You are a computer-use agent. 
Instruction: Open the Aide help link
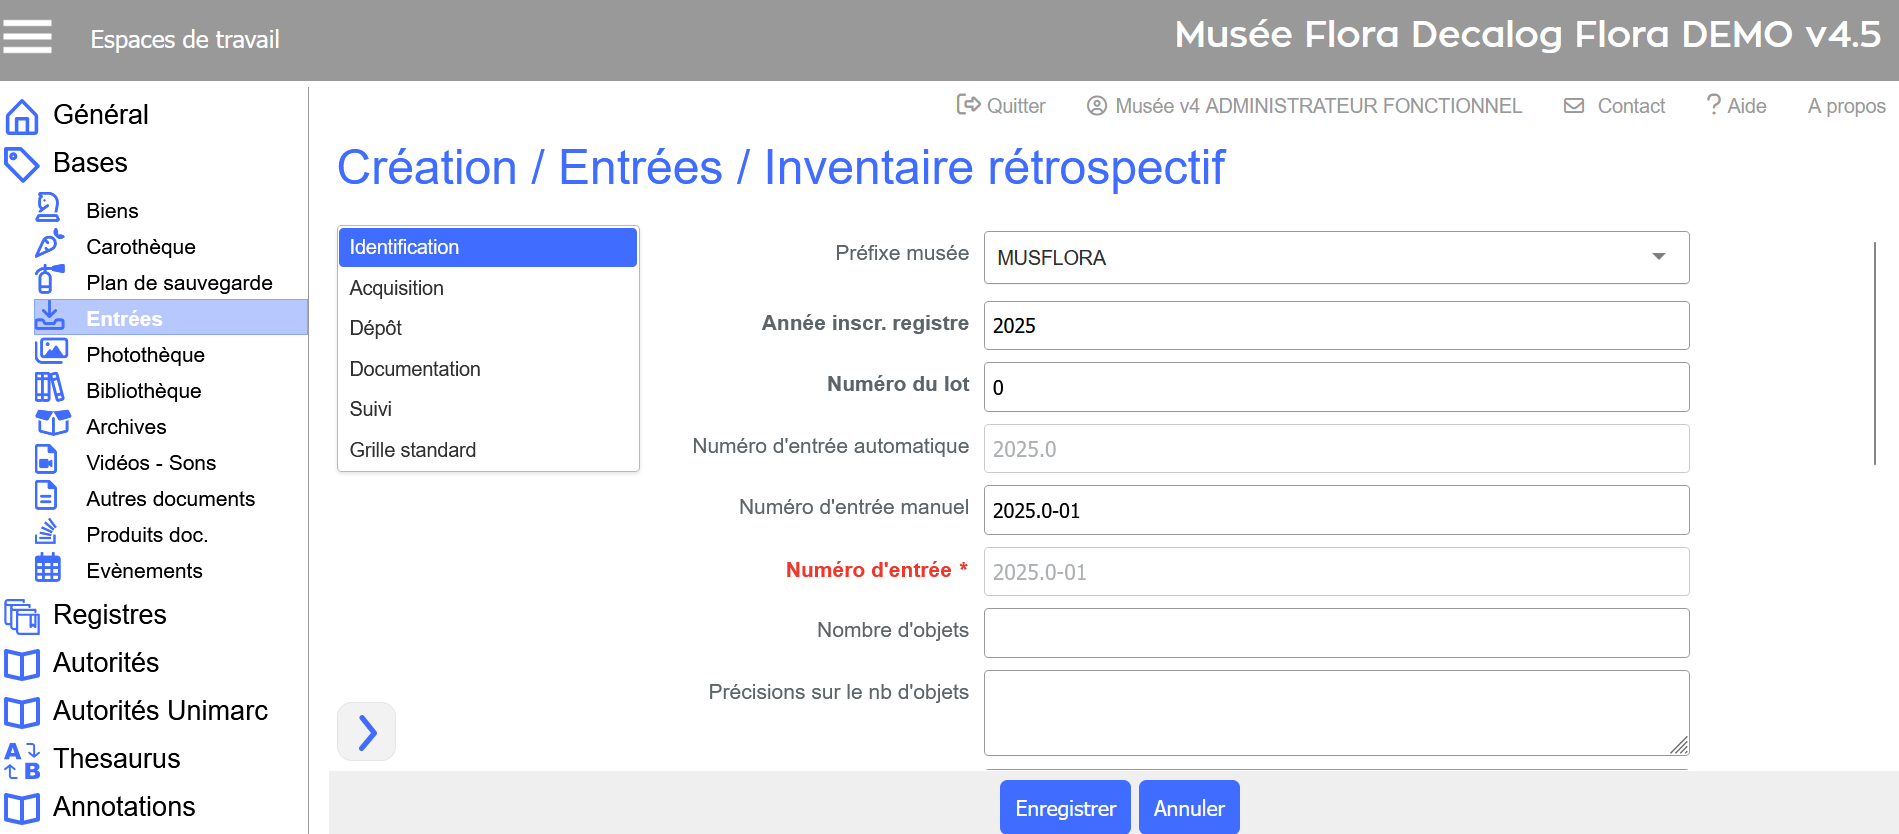coord(1736,106)
